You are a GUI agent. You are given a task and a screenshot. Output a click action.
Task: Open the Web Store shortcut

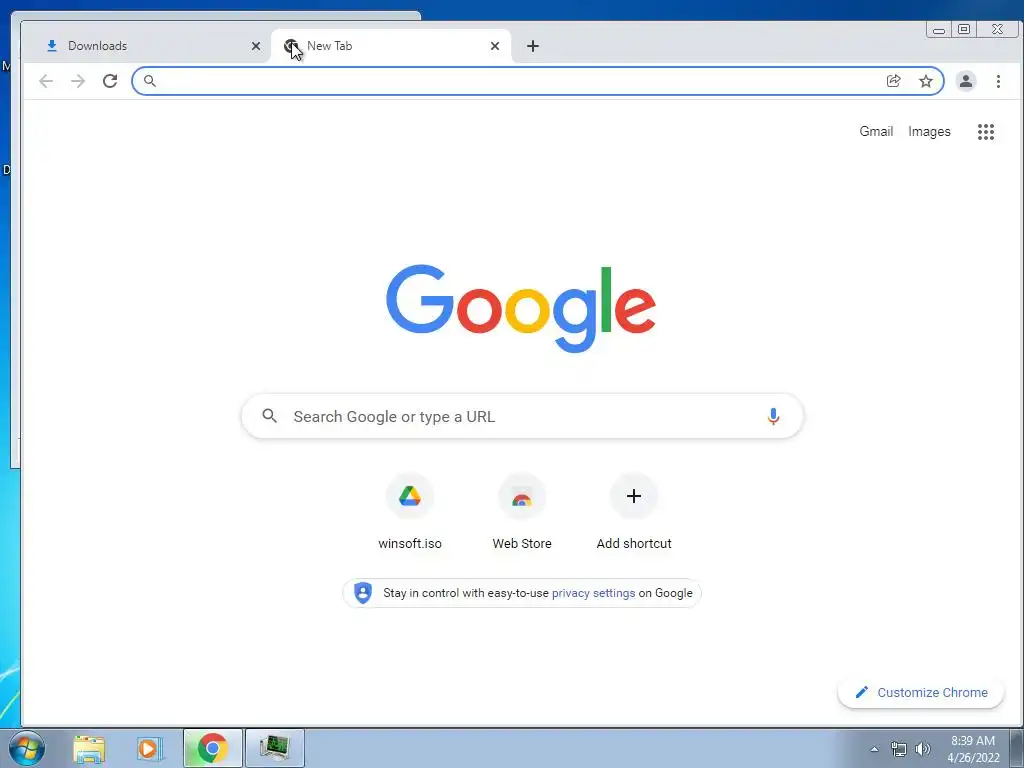[522, 512]
